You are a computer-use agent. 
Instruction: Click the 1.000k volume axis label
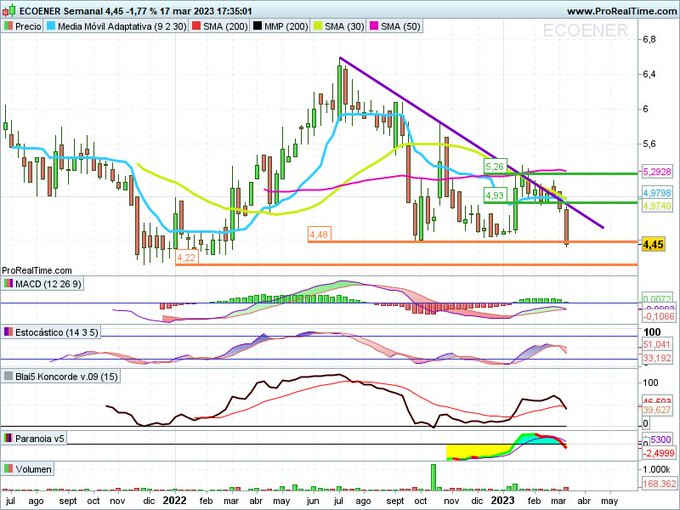657,469
